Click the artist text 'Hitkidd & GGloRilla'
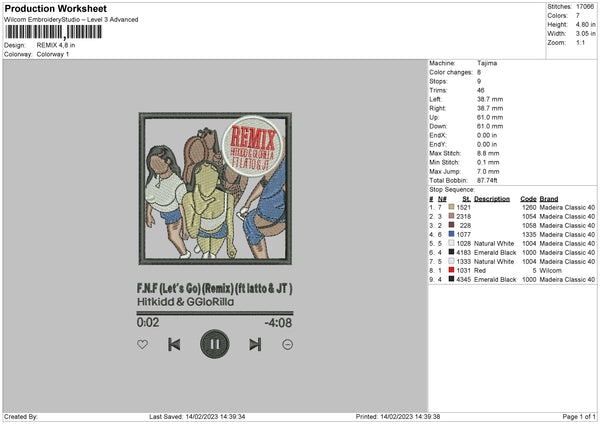 (186, 302)
